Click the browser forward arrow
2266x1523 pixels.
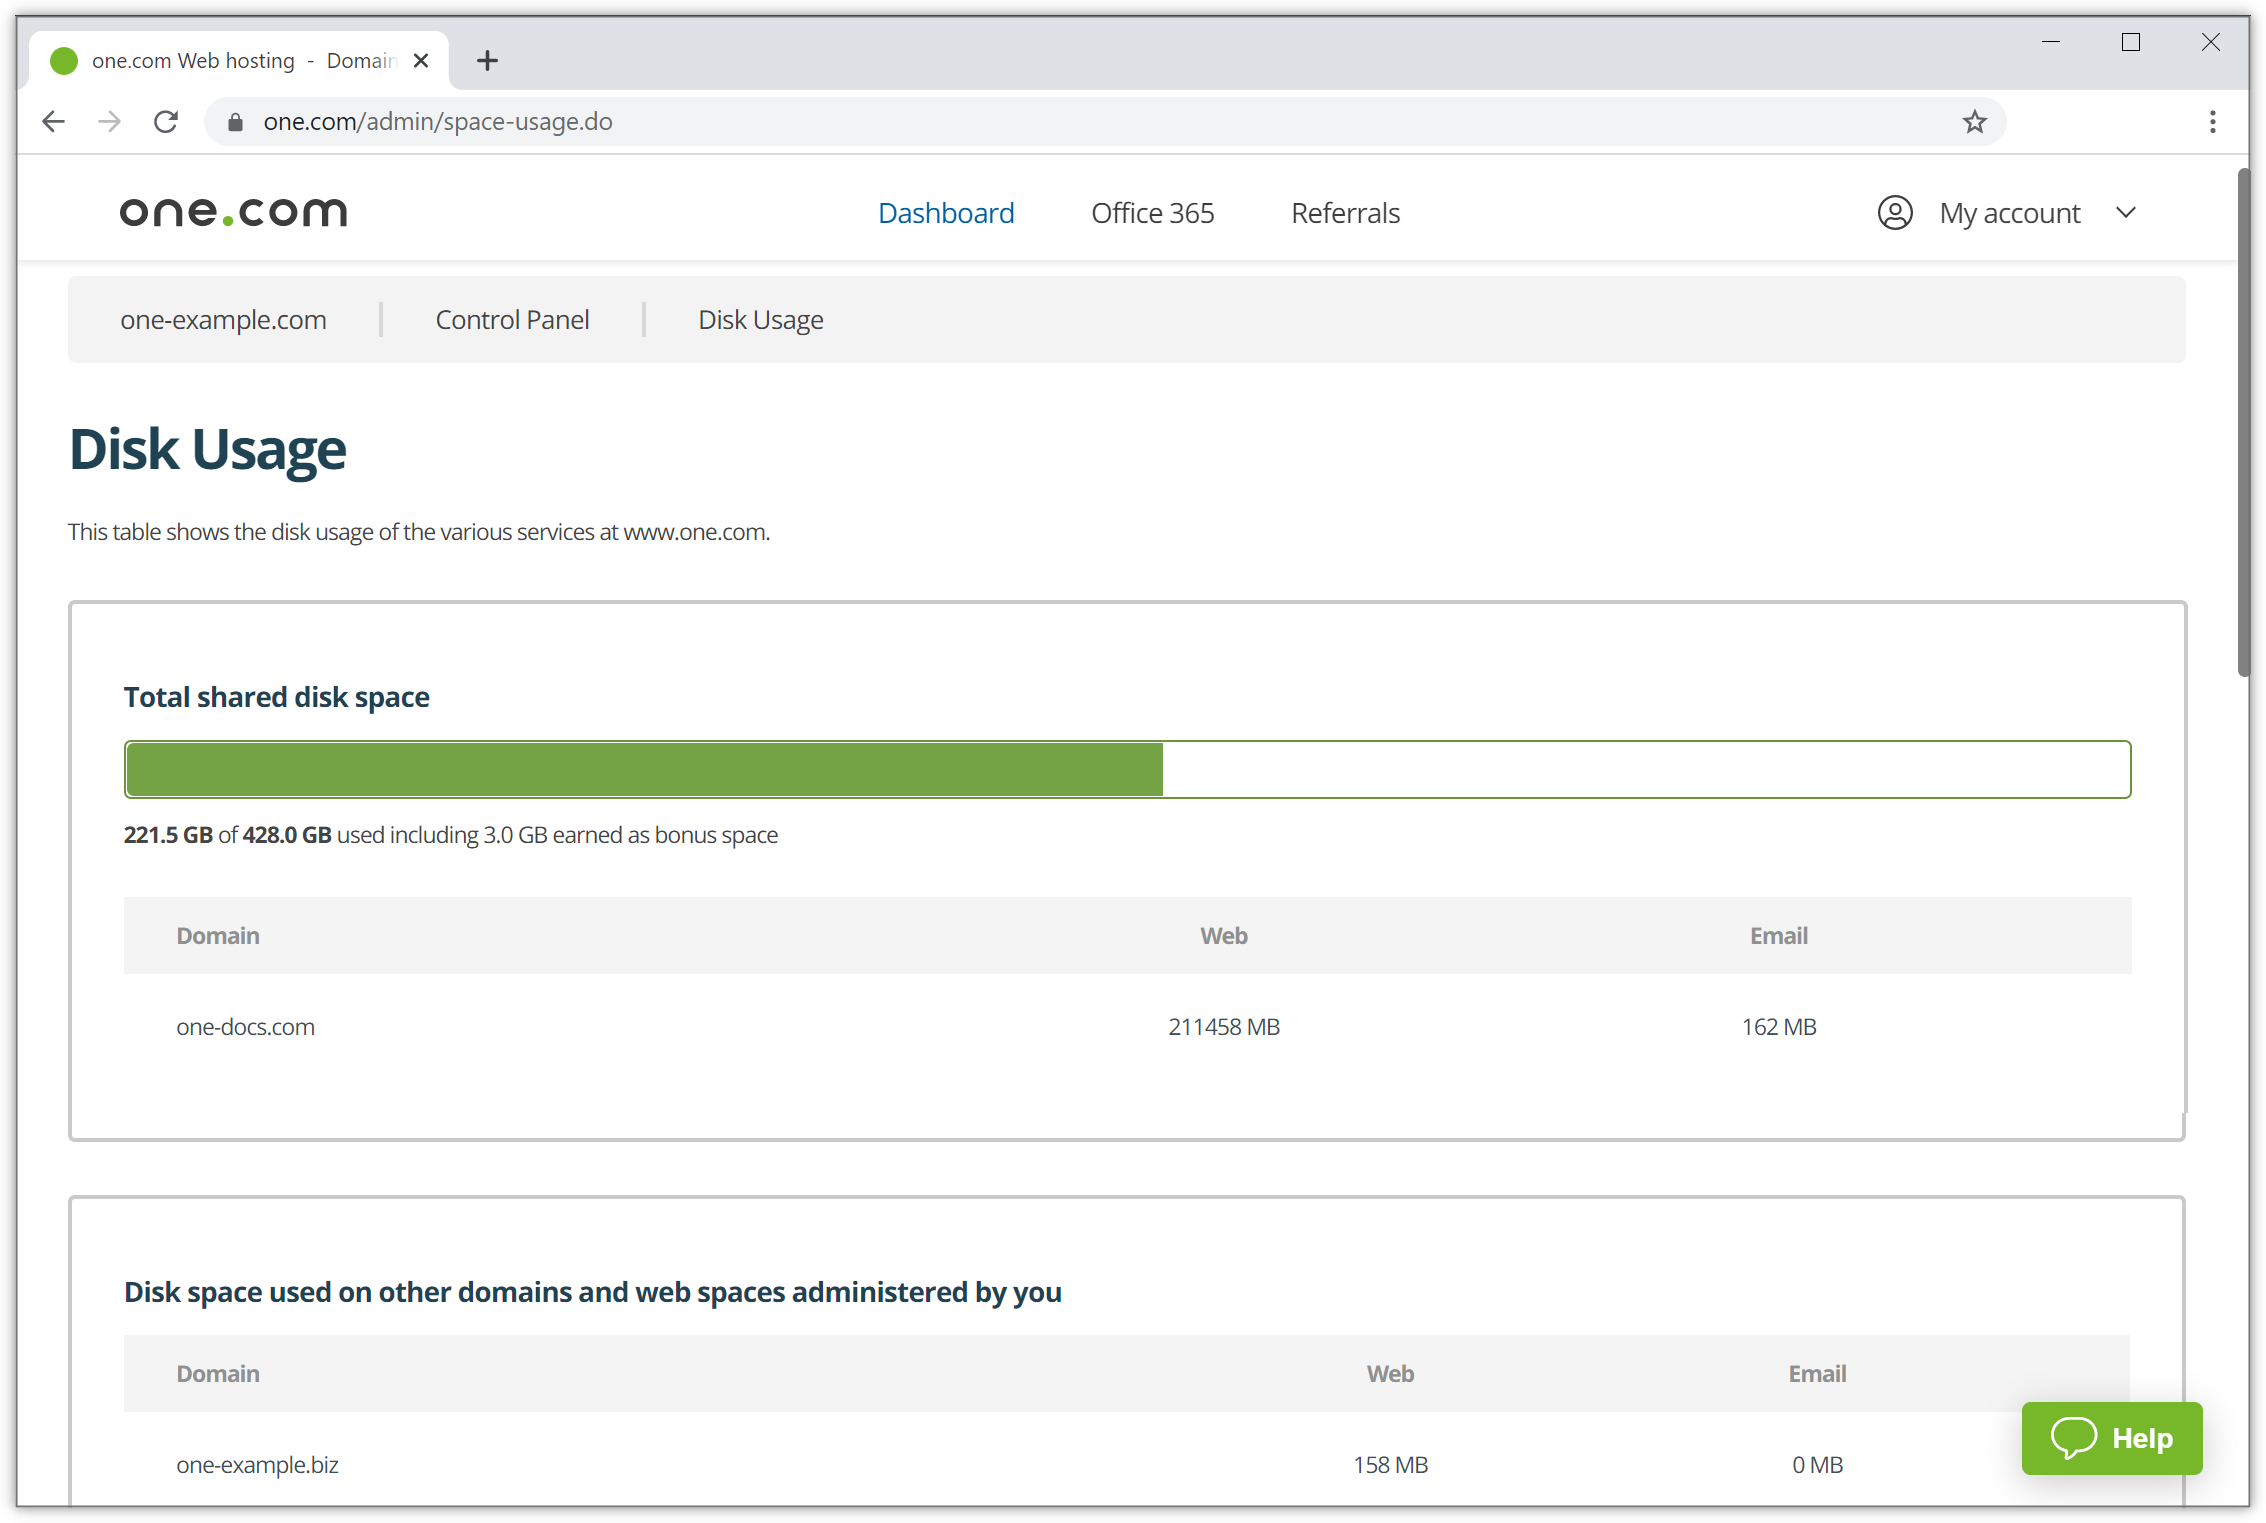(110, 122)
